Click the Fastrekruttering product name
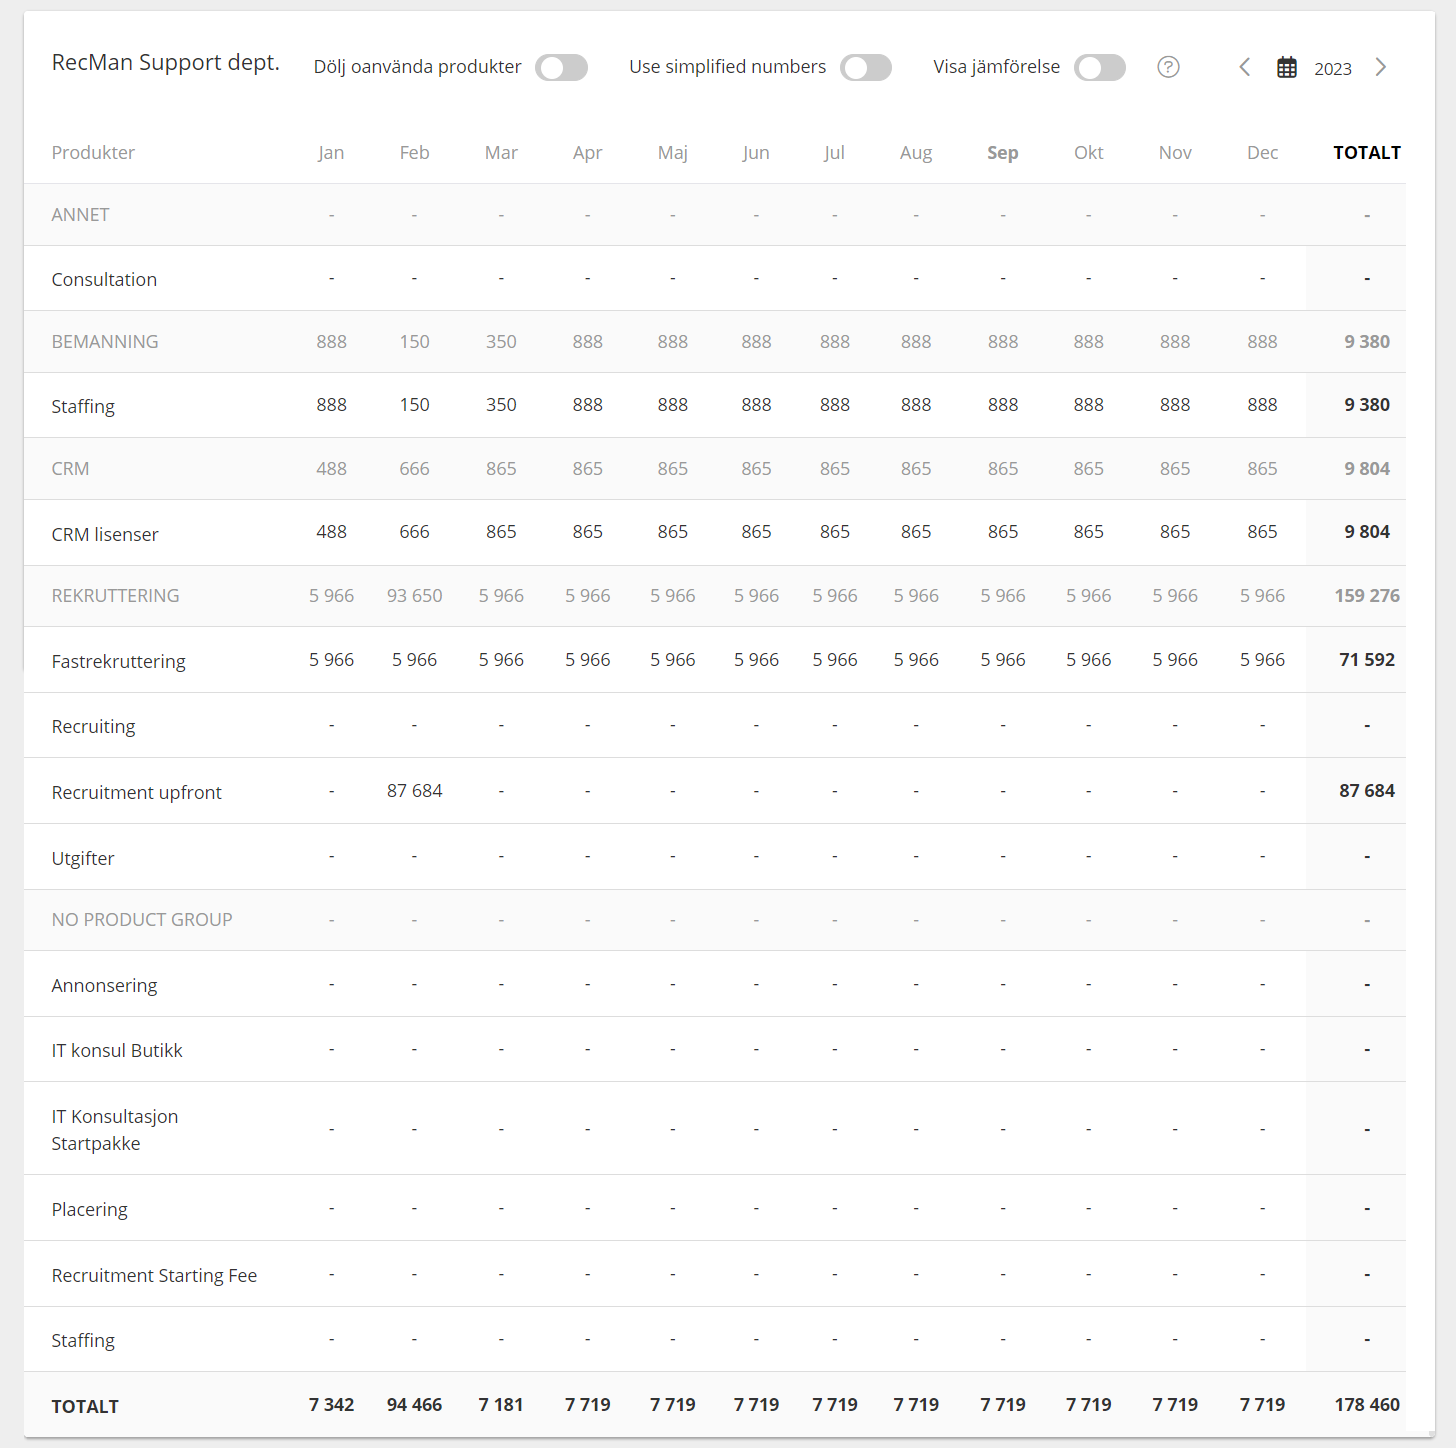Image resolution: width=1456 pixels, height=1448 pixels. pos(119,661)
